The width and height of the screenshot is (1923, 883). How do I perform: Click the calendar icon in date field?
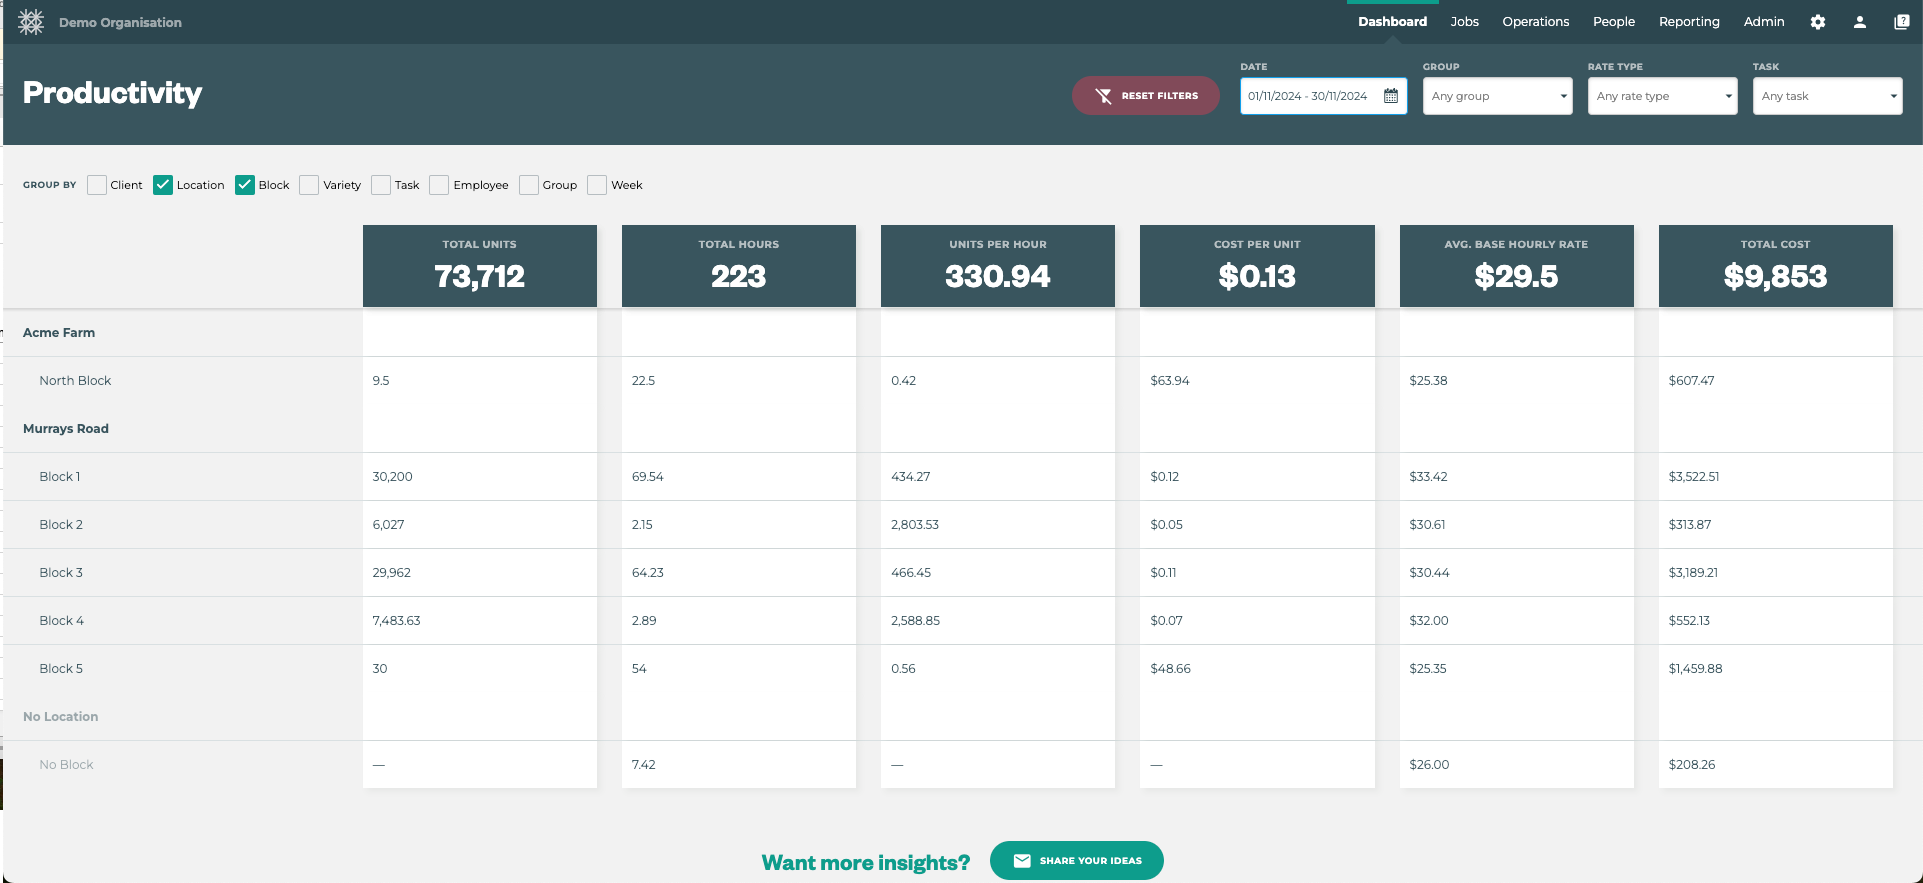(x=1391, y=96)
